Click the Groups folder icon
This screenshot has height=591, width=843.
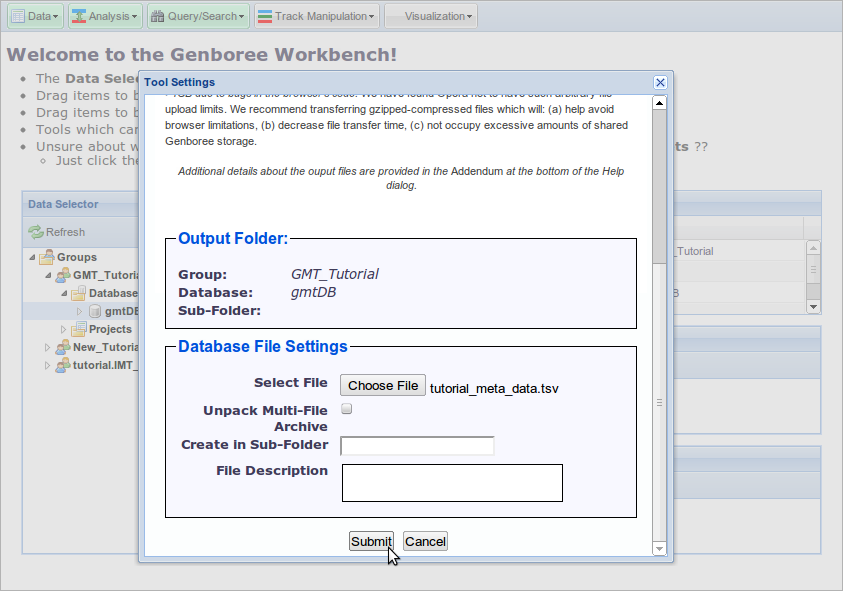coord(47,257)
